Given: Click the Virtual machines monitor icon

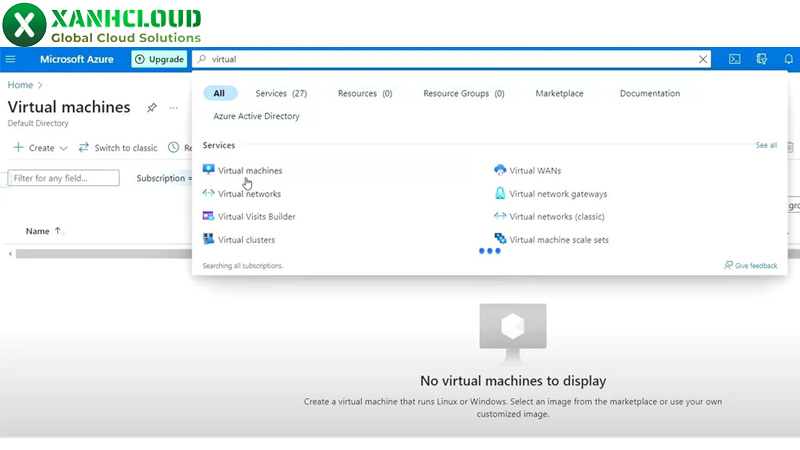Looking at the screenshot, I should (x=208, y=169).
